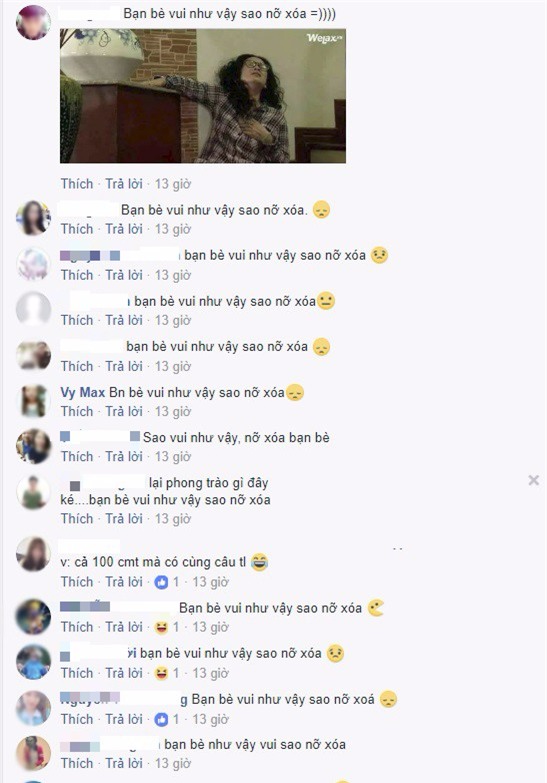Click the haha reaction icon under the pacman emoji comment

coord(161,627)
